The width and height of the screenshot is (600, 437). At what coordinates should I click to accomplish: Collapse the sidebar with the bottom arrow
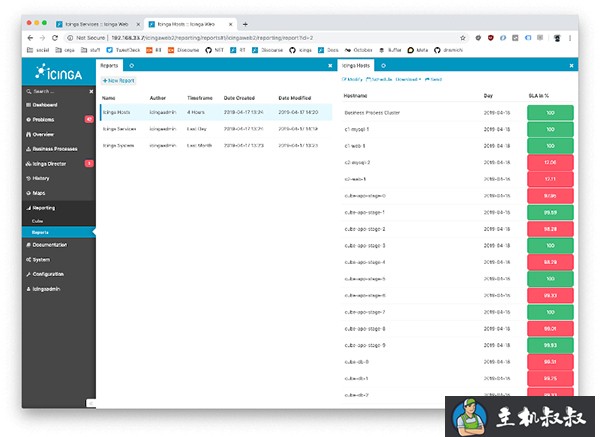(91, 403)
